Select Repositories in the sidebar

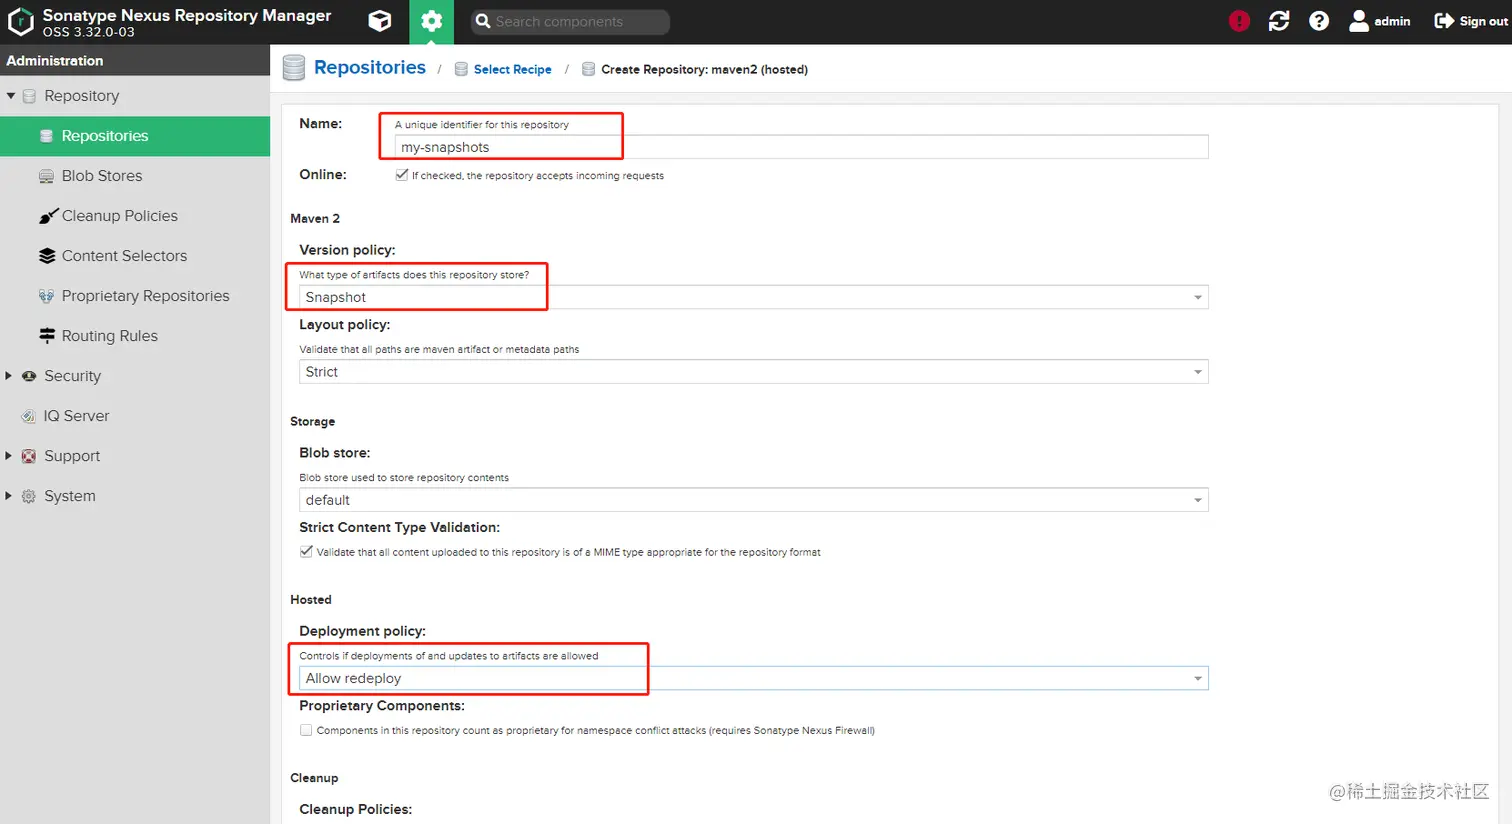tap(135, 136)
